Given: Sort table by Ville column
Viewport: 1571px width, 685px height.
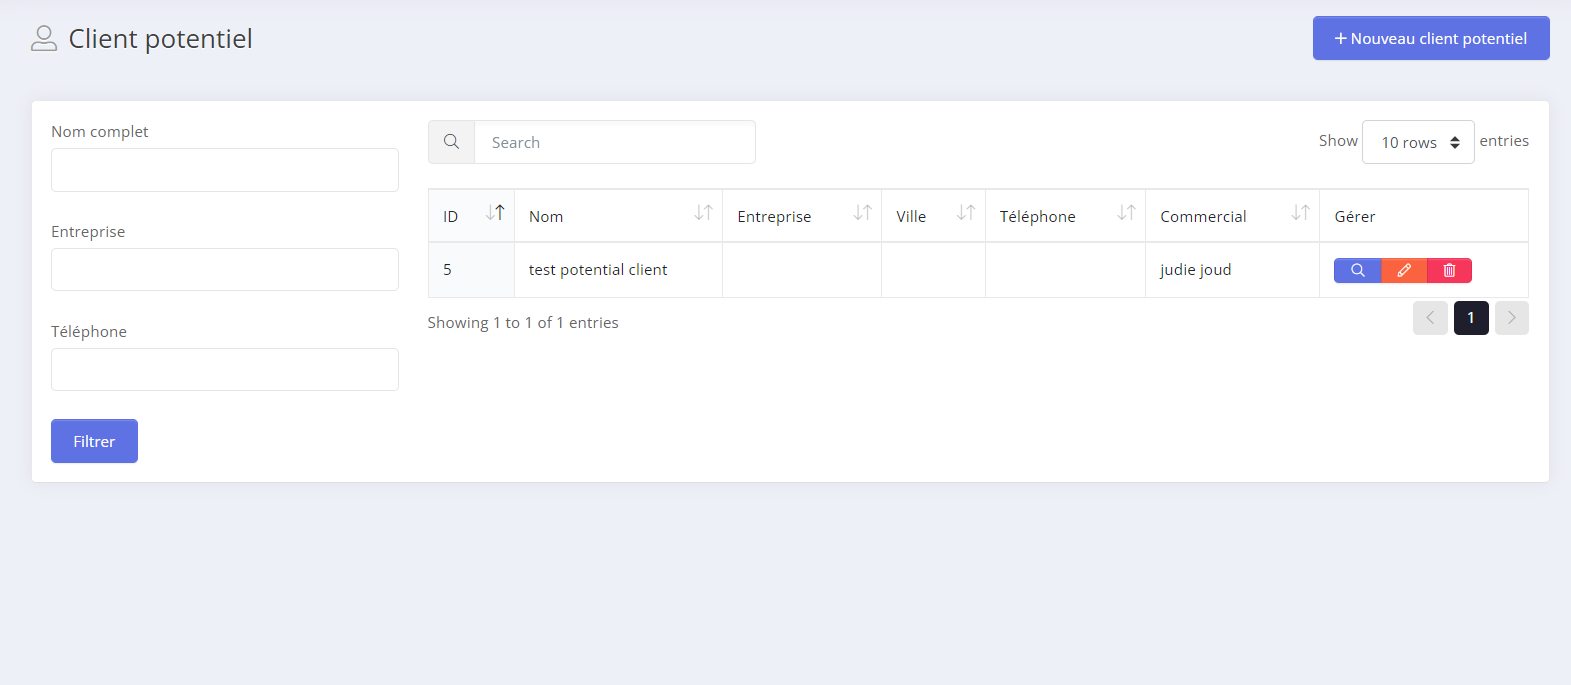Looking at the screenshot, I should 965,213.
